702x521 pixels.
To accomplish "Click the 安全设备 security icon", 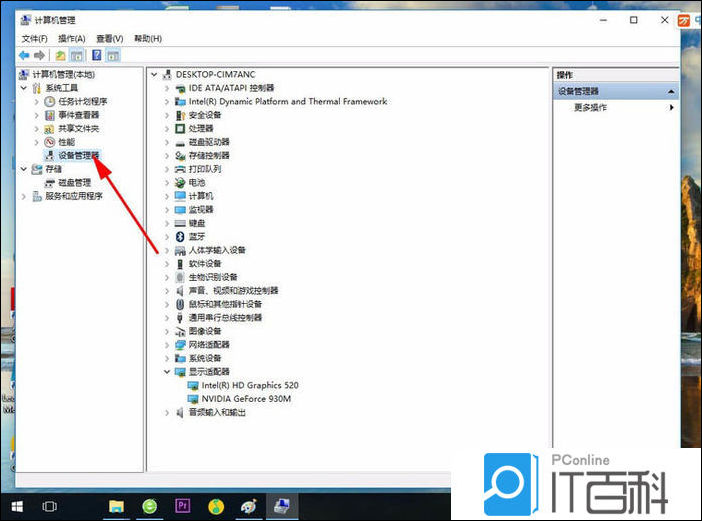I will [180, 115].
